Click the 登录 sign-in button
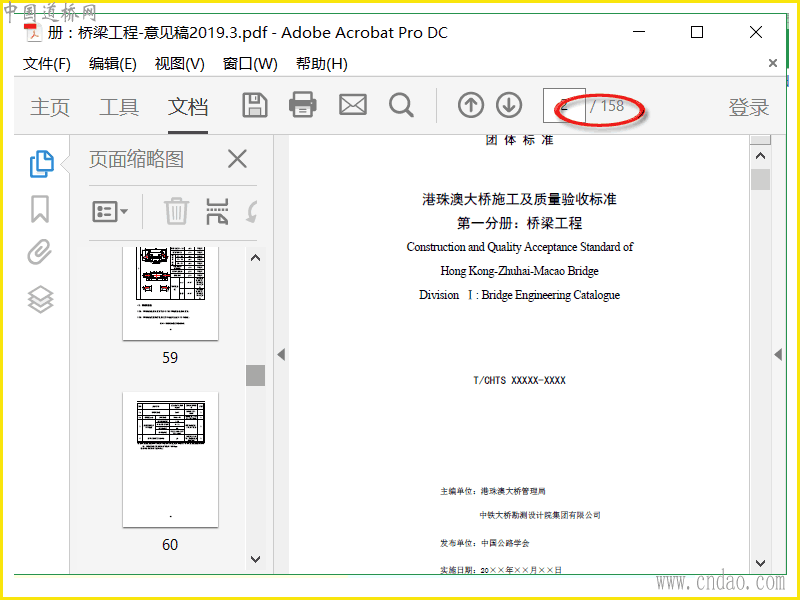The image size is (800, 600). (748, 107)
